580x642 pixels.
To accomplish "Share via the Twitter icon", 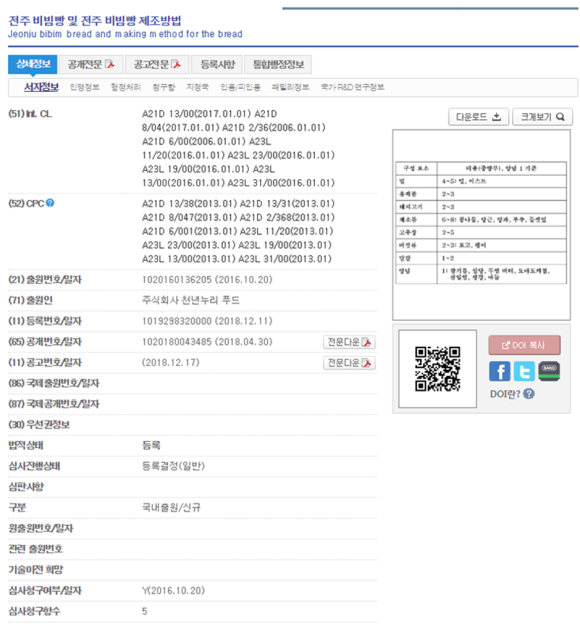I will pyautogui.click(x=524, y=371).
